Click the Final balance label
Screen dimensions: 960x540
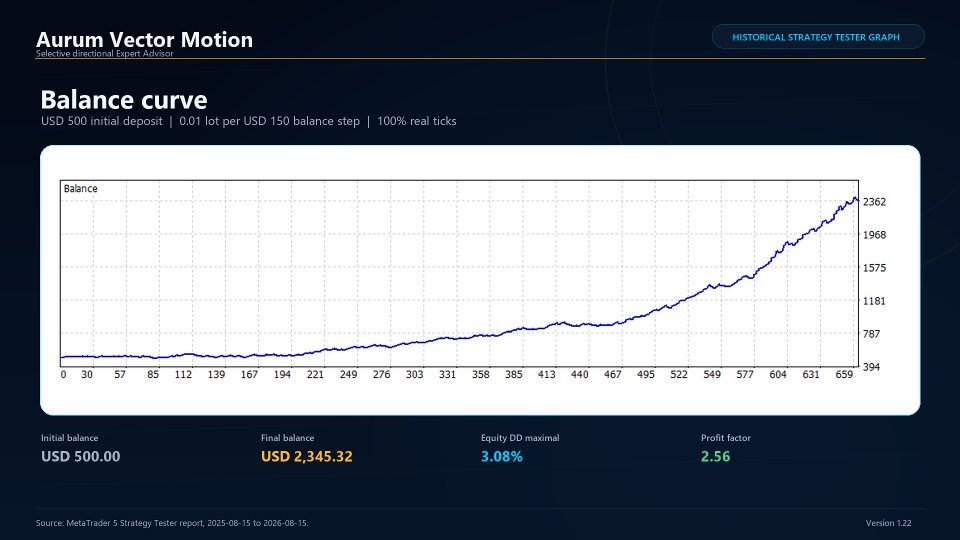click(x=287, y=438)
